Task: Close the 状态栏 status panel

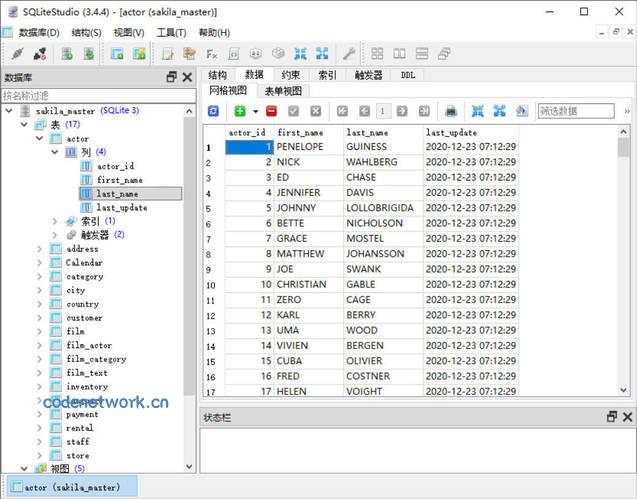Action: 626,417
